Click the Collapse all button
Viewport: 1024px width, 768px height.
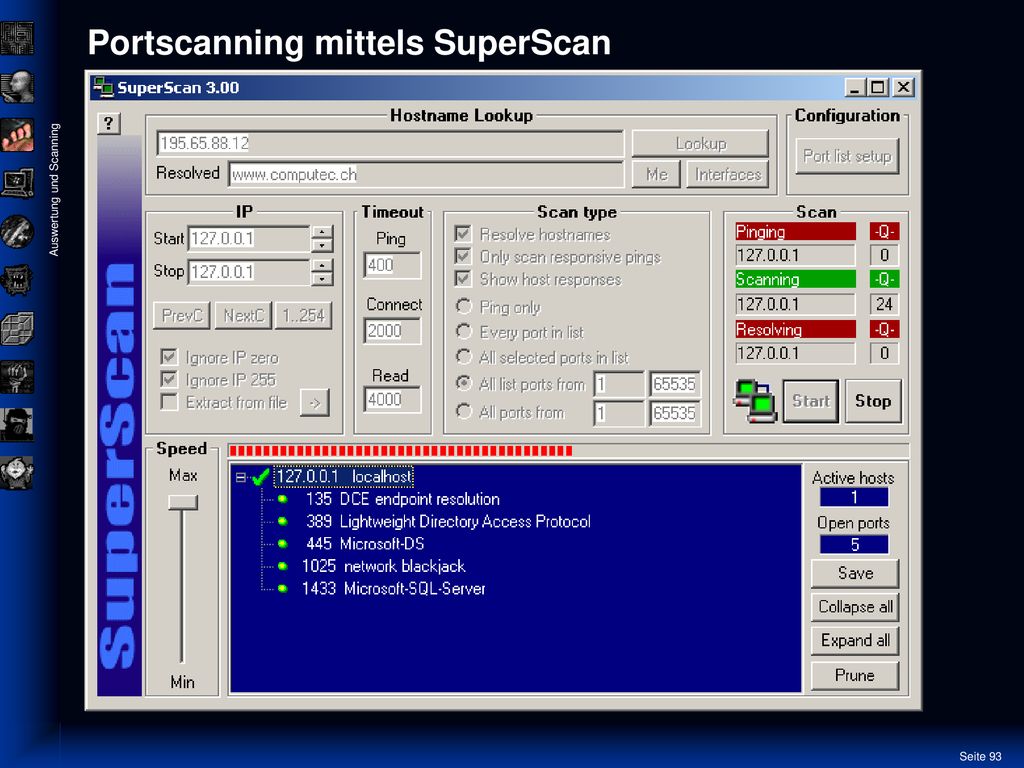(855, 607)
